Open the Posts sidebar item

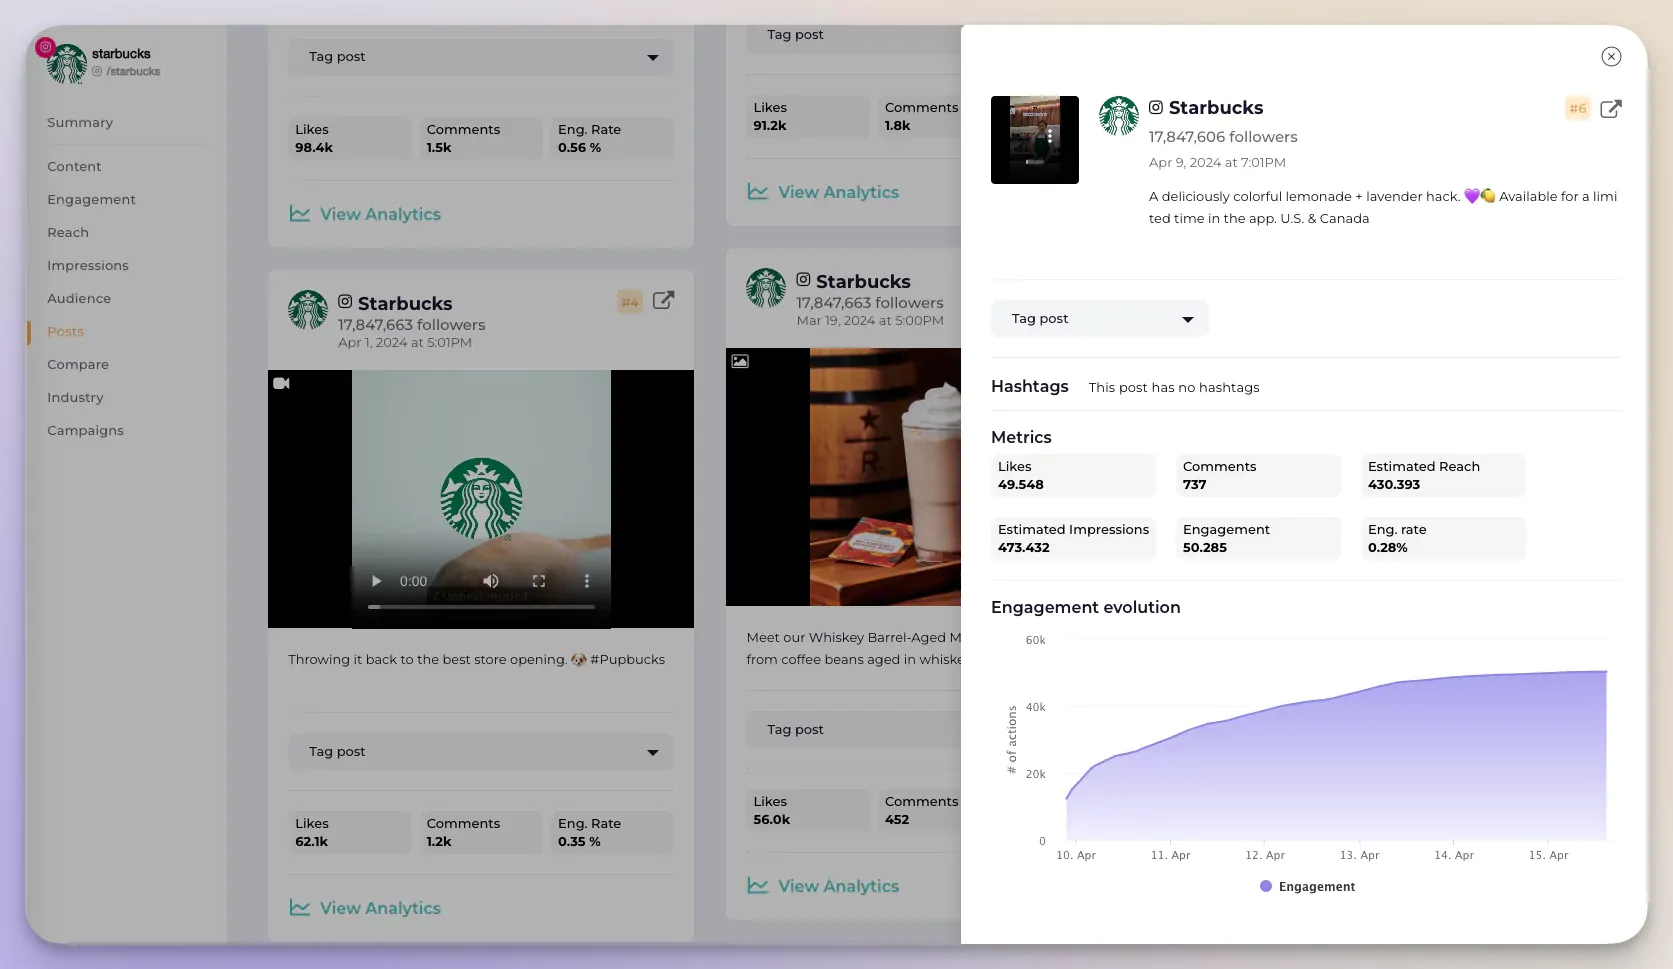(65, 332)
